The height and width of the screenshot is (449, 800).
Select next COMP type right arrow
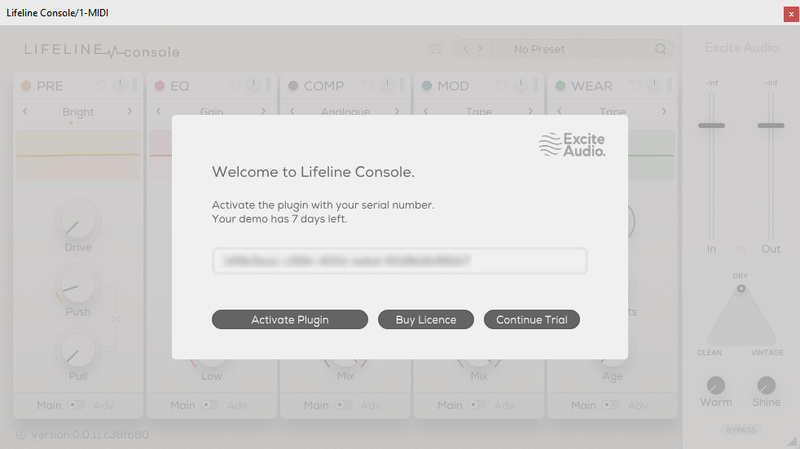(x=397, y=111)
